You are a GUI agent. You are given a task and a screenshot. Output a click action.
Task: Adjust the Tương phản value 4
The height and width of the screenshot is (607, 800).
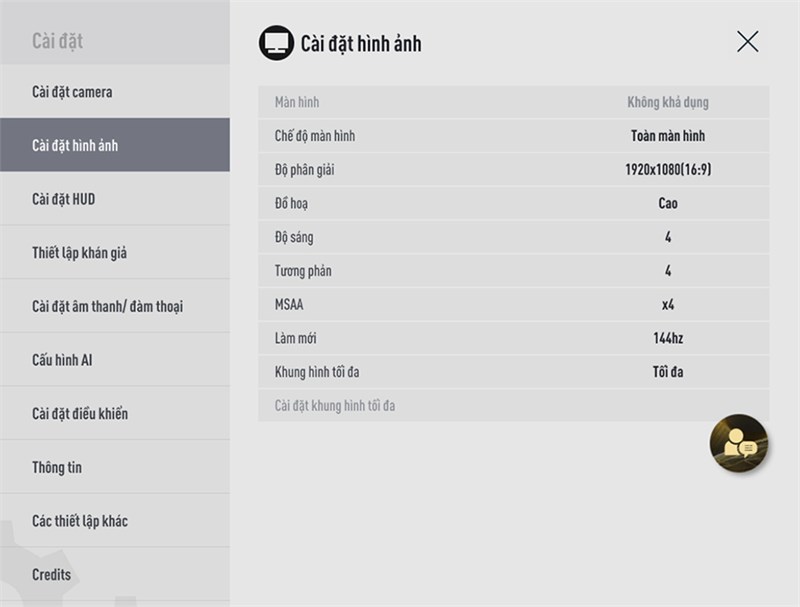[668, 270]
